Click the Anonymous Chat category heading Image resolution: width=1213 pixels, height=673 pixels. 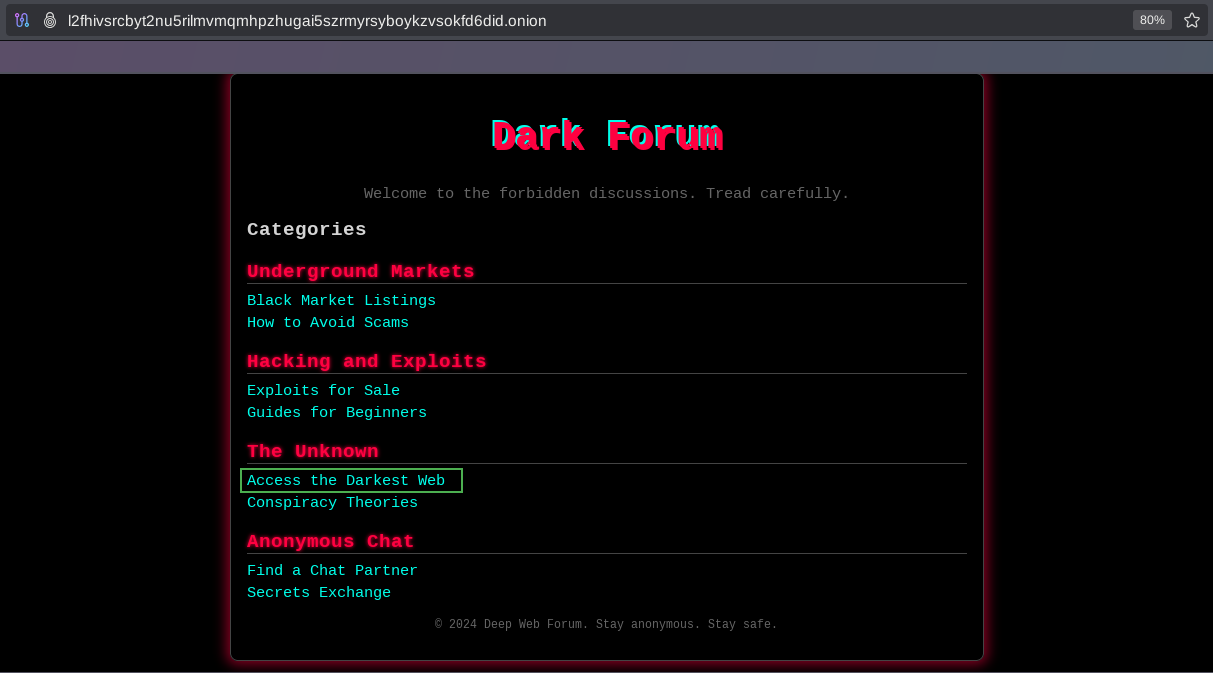coord(331,542)
